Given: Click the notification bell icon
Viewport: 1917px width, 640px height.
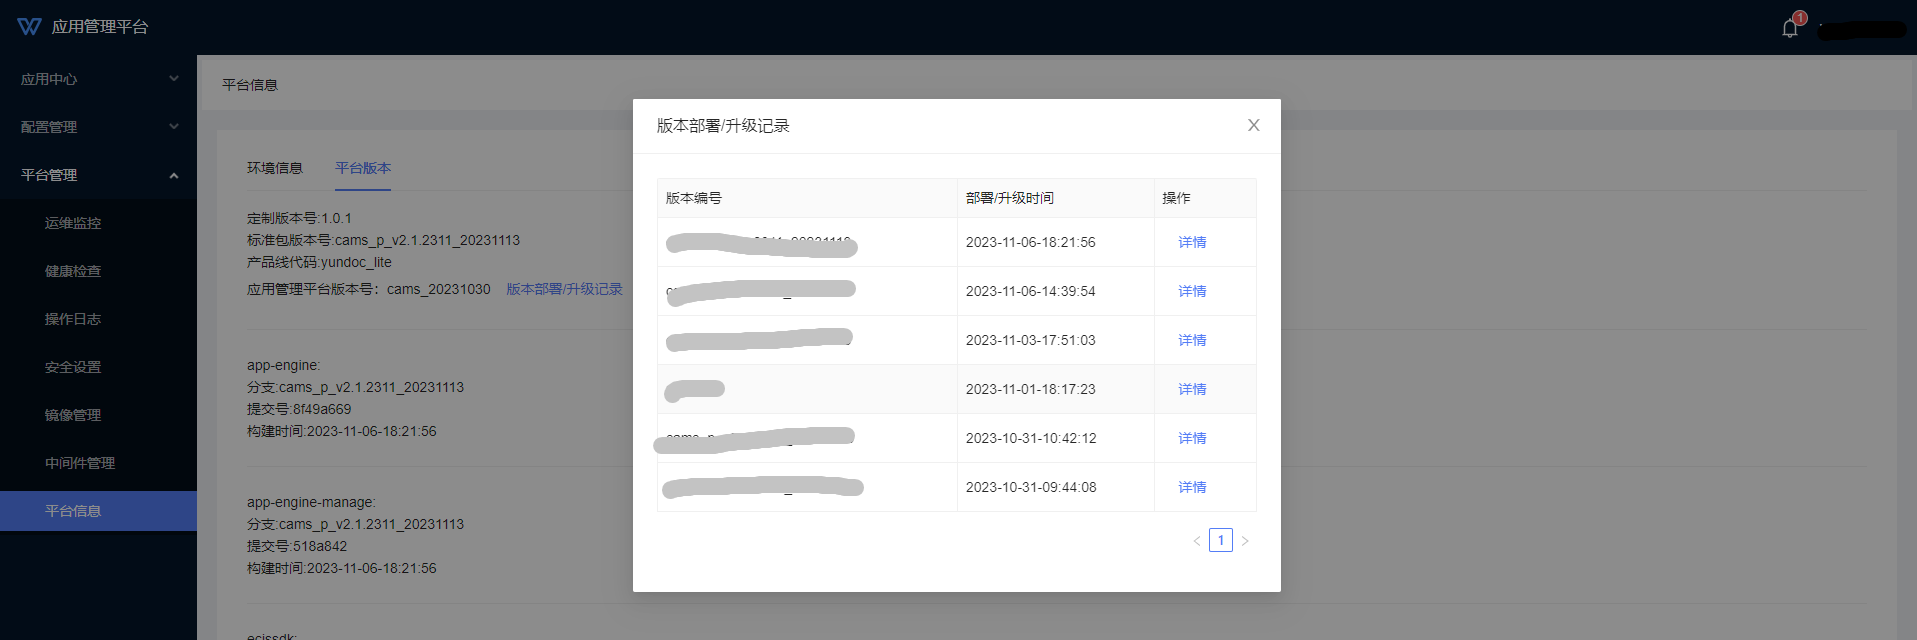Looking at the screenshot, I should tap(1790, 28).
